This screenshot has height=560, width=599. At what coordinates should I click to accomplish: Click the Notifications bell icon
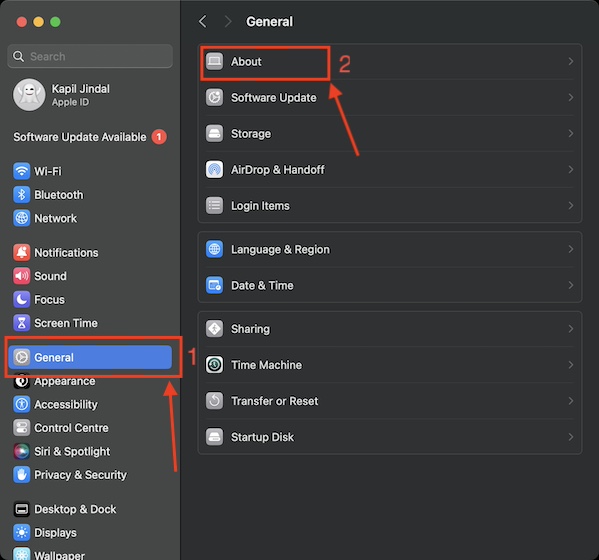tap(21, 252)
